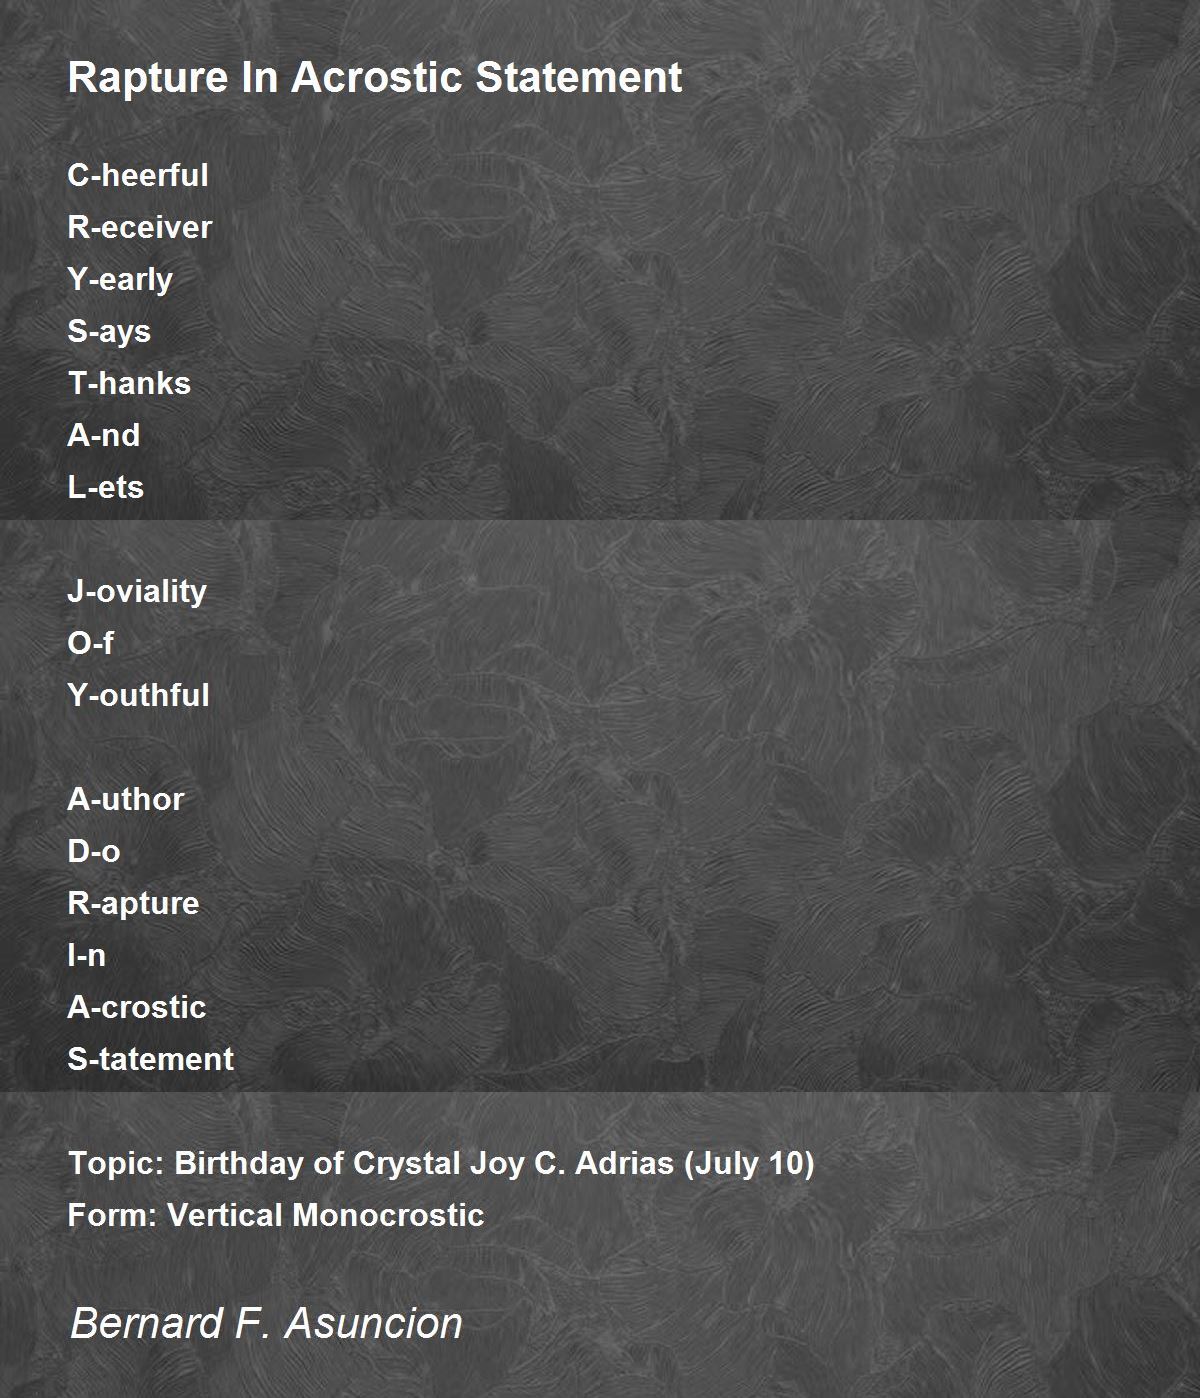Click the word J-oviality
The width and height of the screenshot is (1200, 1398).
[x=137, y=592]
